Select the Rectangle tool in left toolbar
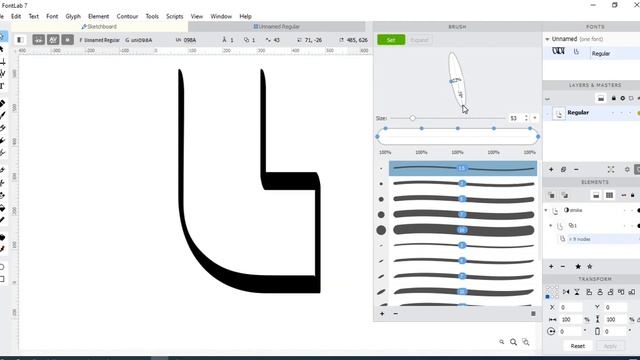 pyautogui.click(x=2, y=279)
